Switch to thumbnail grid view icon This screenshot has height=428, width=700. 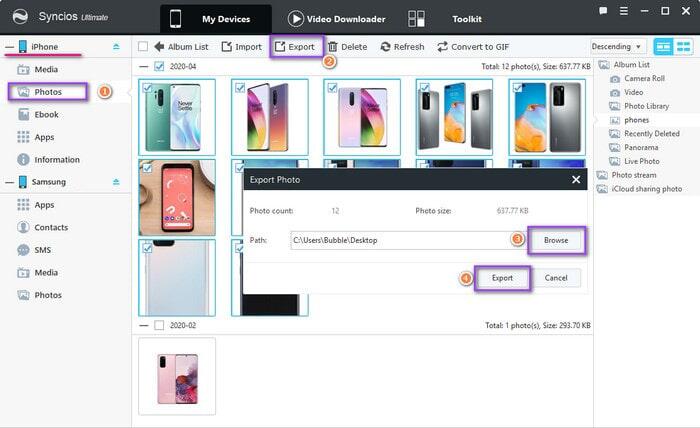pos(683,46)
